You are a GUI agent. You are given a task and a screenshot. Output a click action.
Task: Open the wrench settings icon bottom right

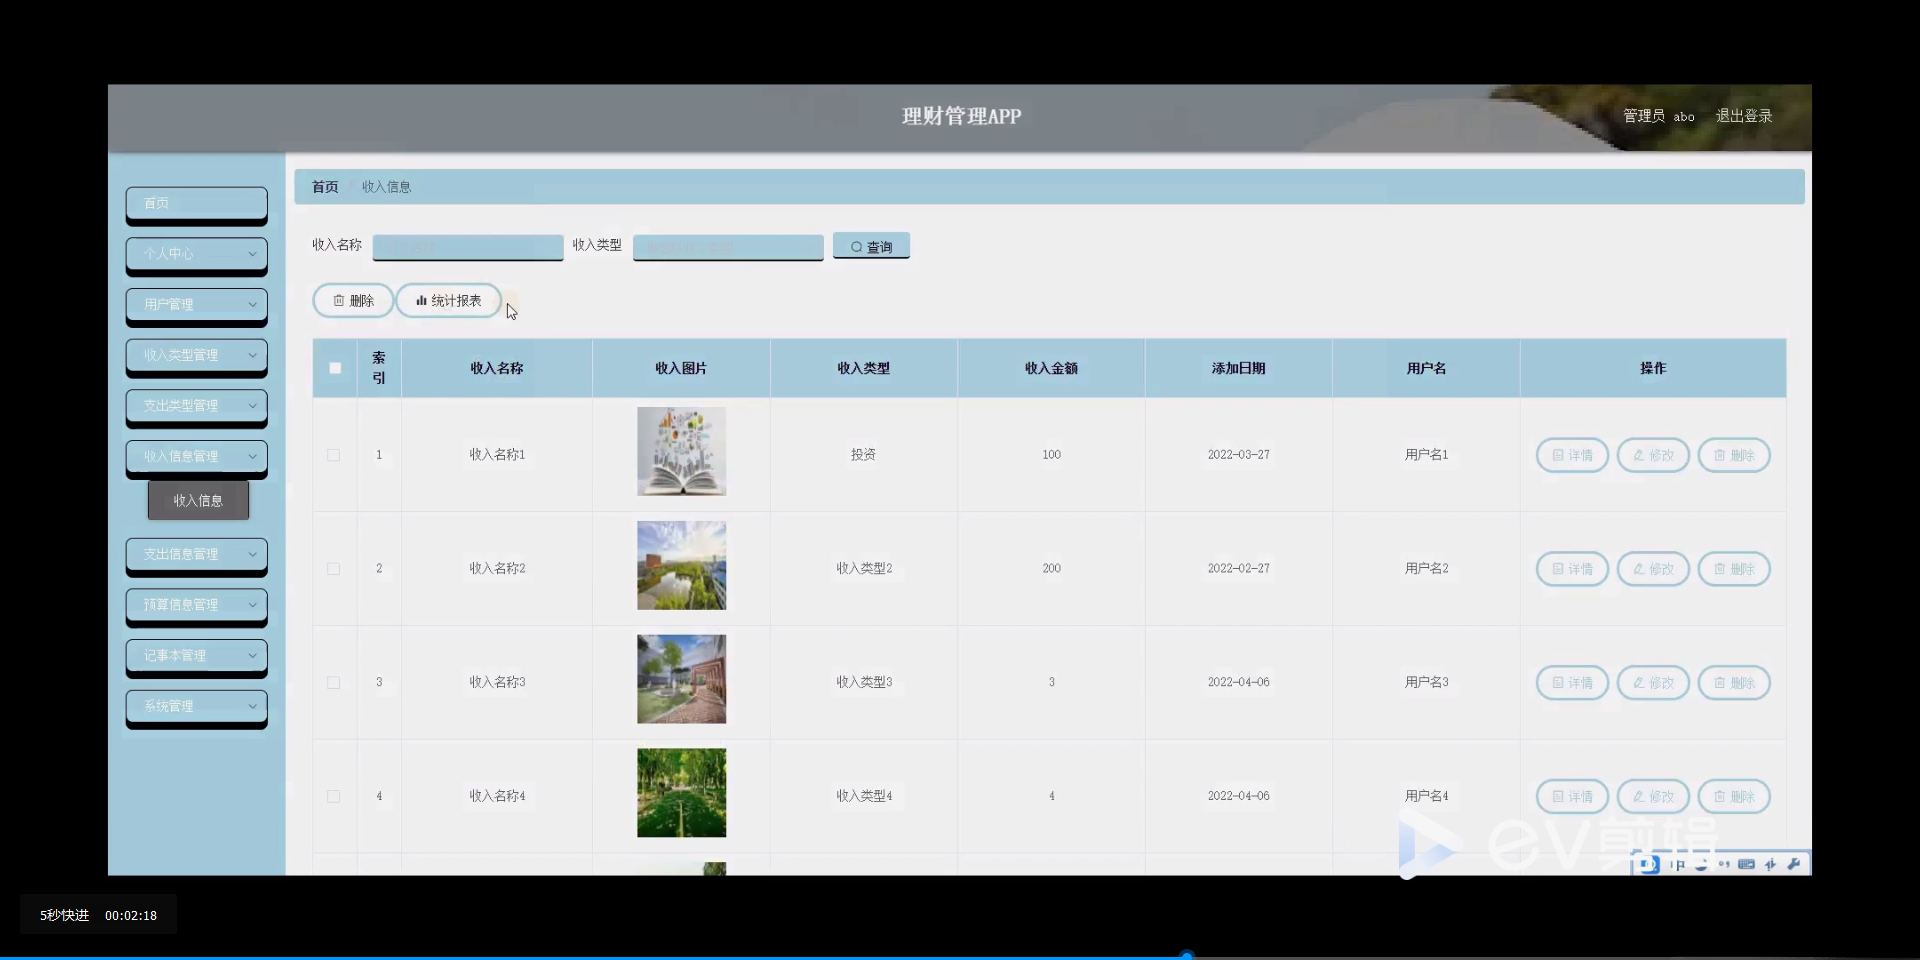coord(1796,864)
